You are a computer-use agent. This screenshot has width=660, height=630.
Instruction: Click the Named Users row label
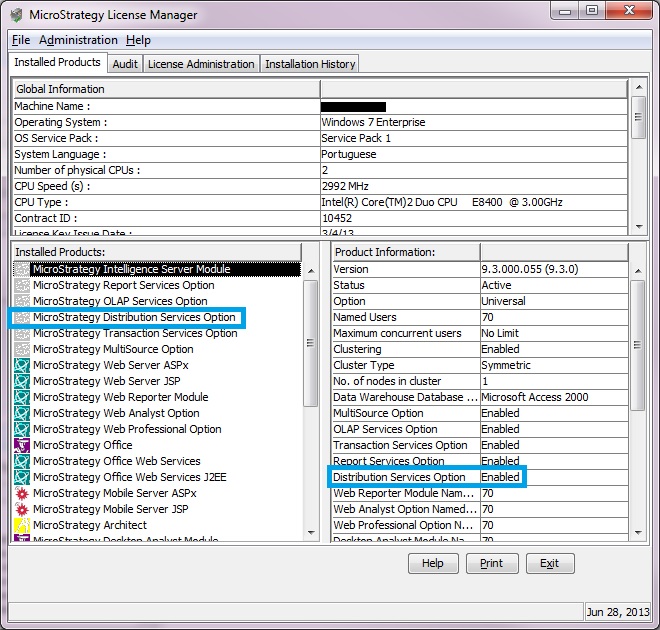click(365, 317)
